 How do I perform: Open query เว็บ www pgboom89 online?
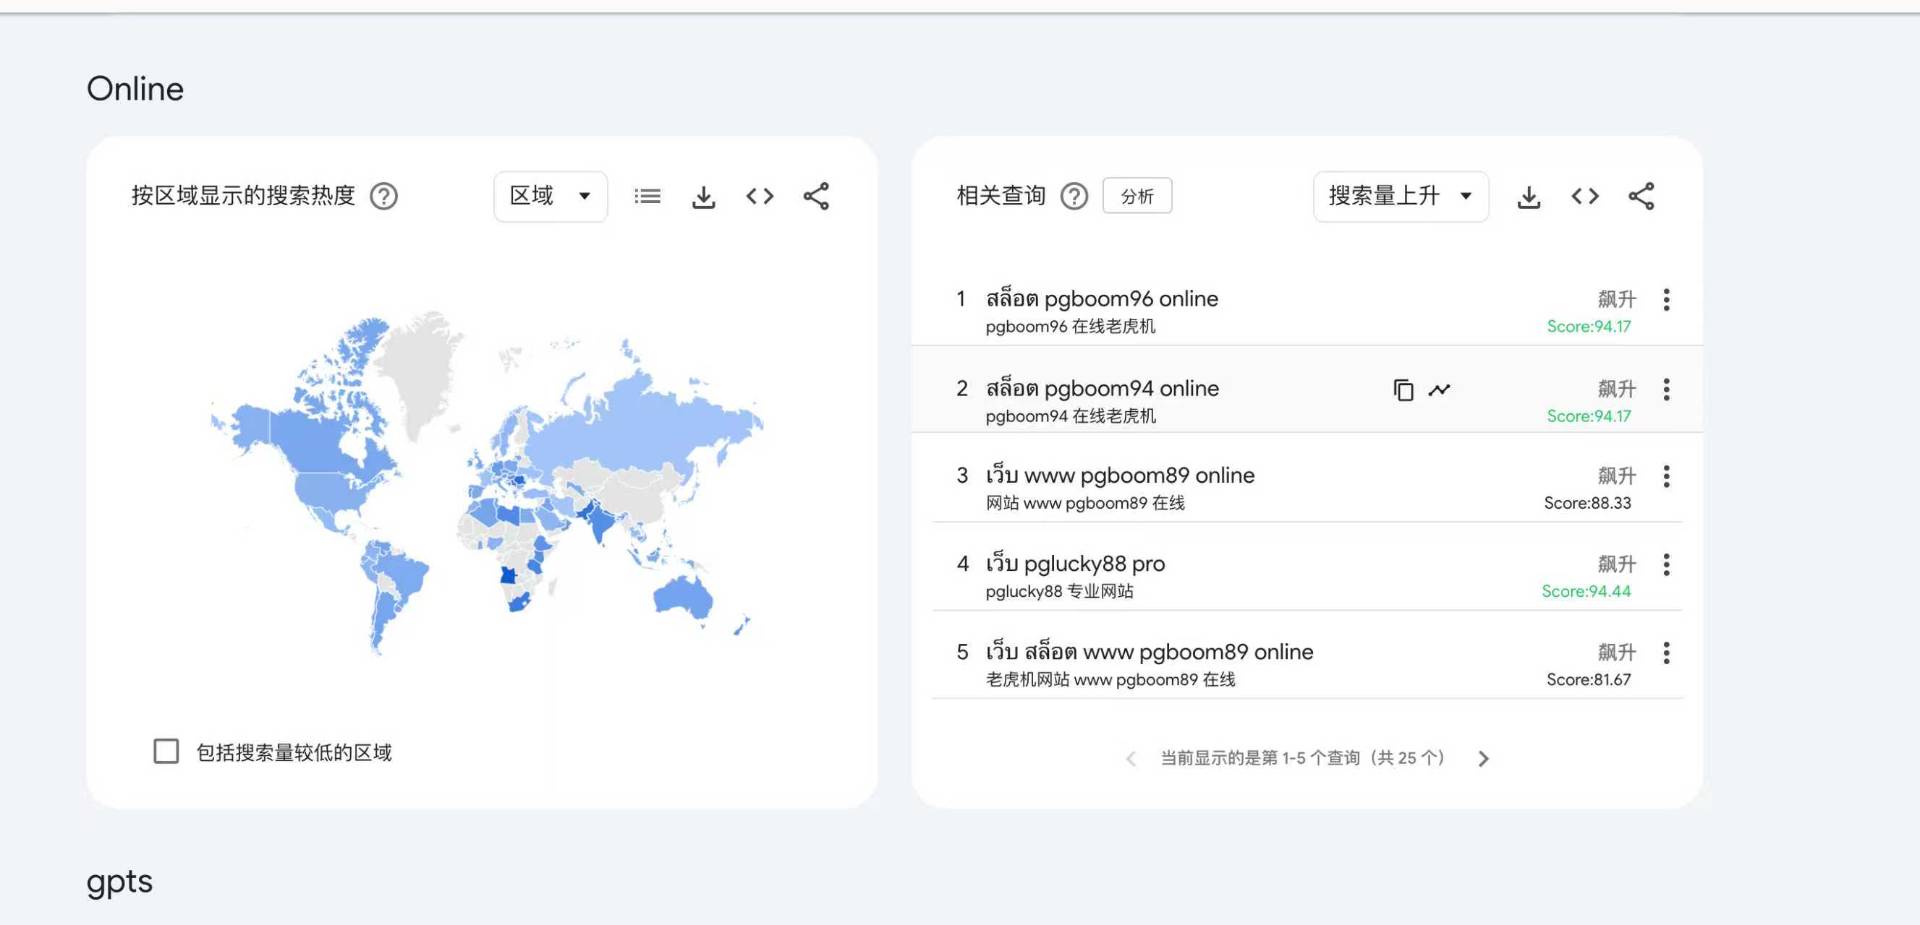click(x=1120, y=475)
